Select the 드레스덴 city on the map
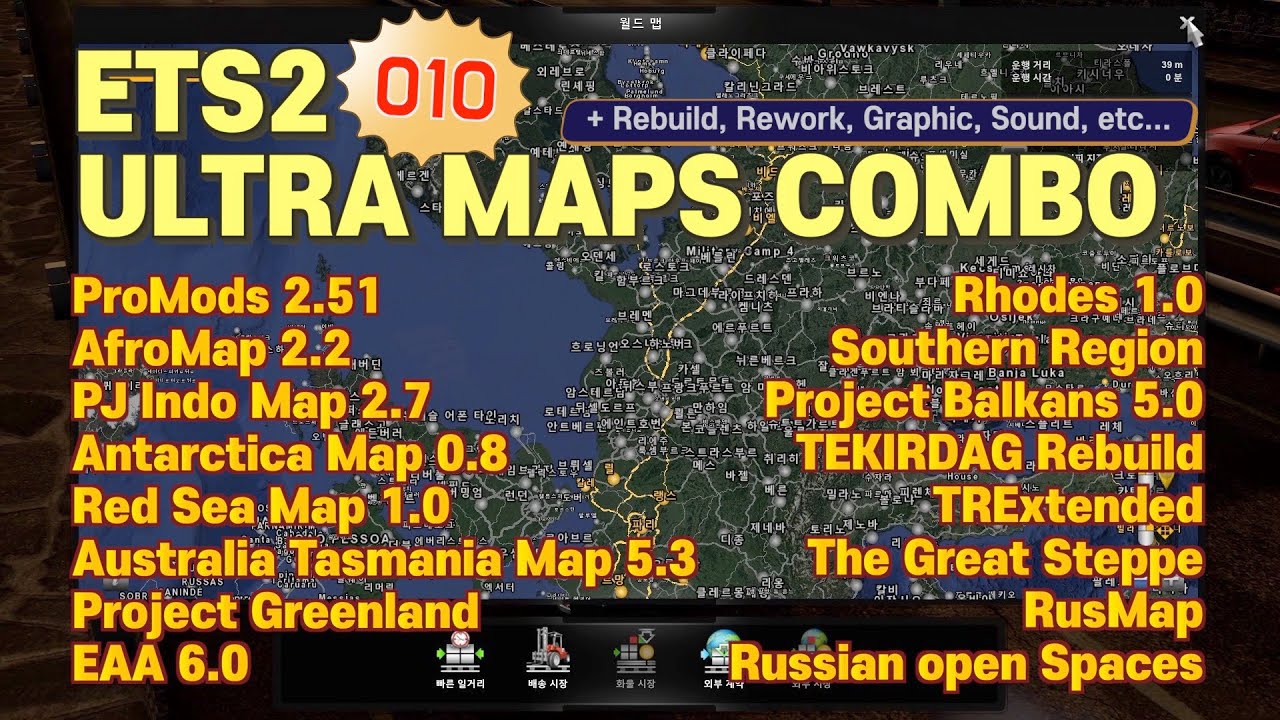1280x720 pixels. [x=768, y=278]
